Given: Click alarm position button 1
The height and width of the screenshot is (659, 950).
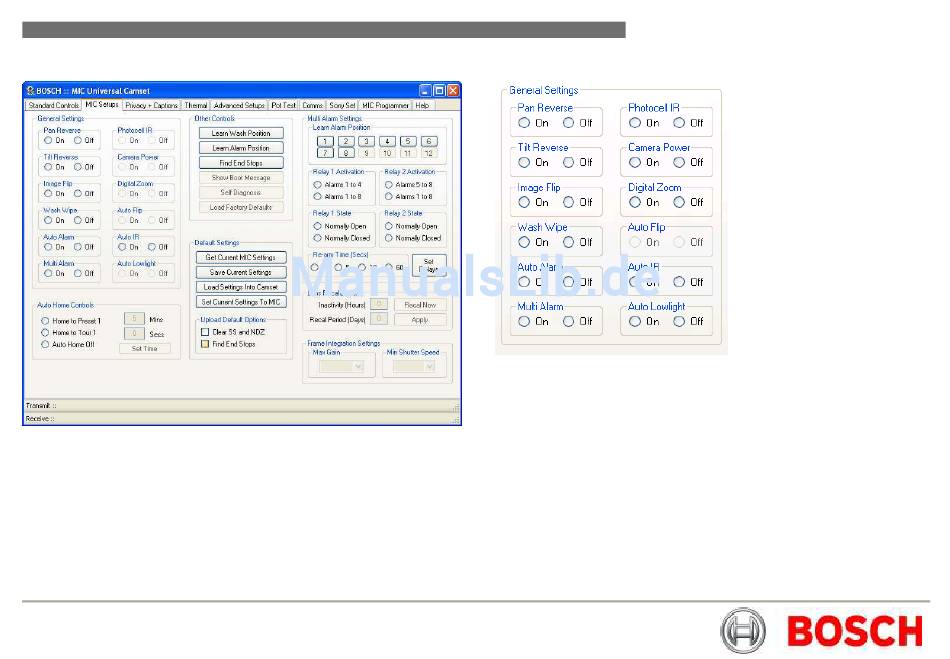Looking at the screenshot, I should tap(325, 142).
